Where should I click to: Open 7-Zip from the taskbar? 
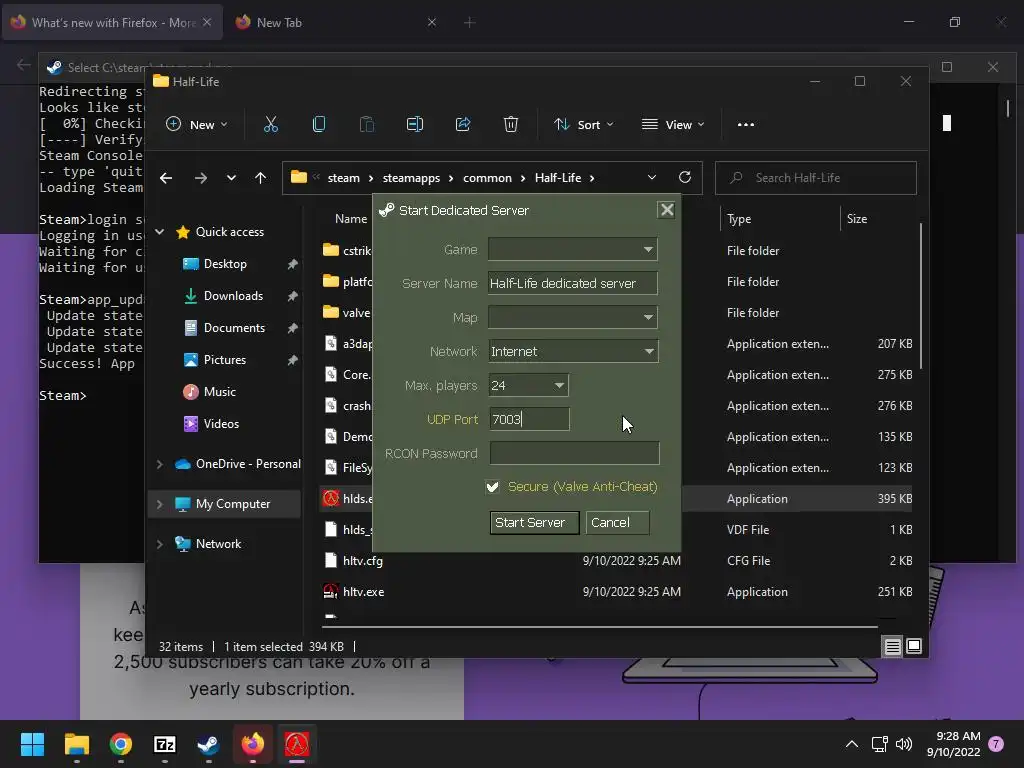click(x=165, y=744)
